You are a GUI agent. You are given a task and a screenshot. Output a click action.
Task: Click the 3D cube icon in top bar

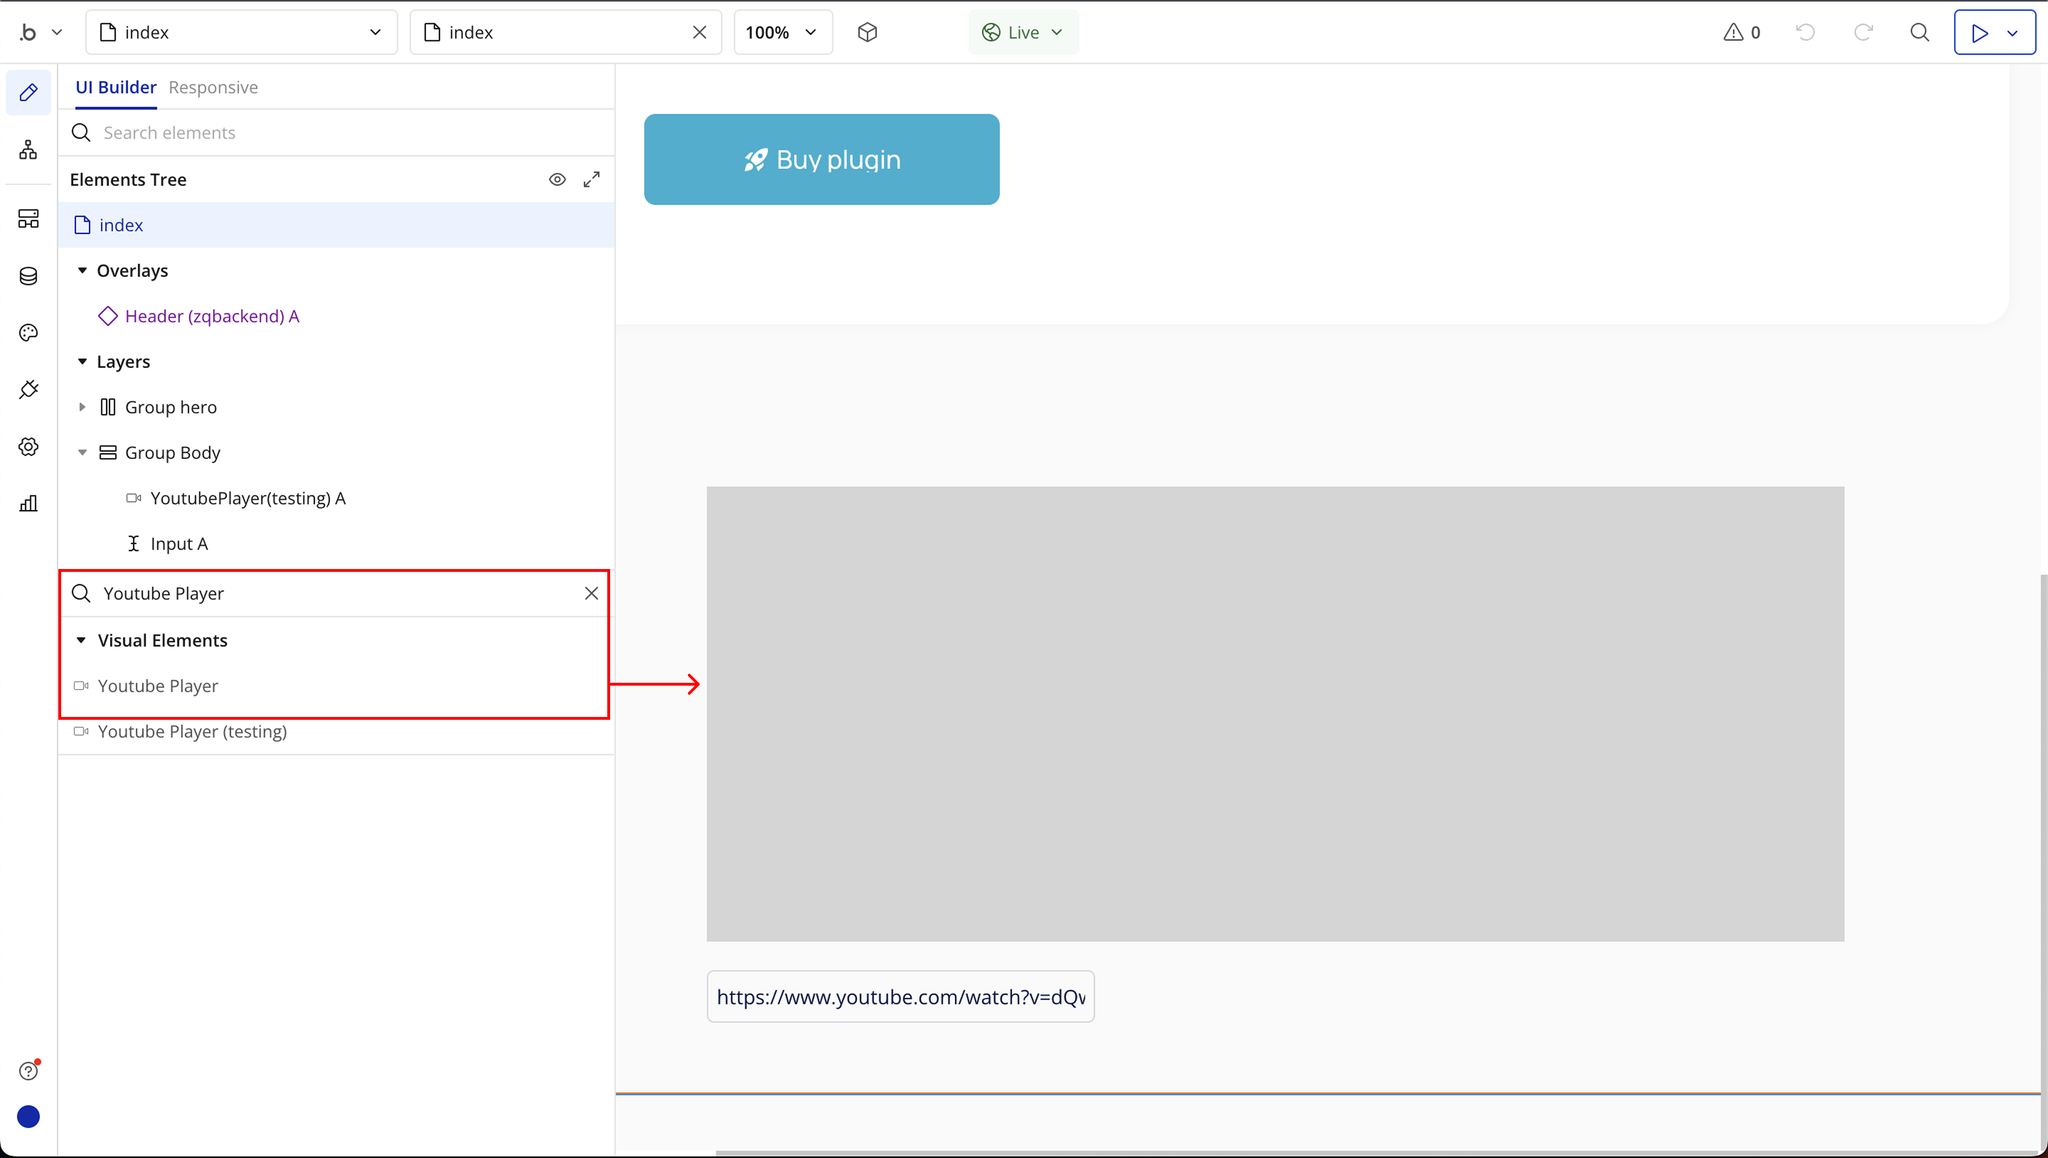(x=867, y=32)
